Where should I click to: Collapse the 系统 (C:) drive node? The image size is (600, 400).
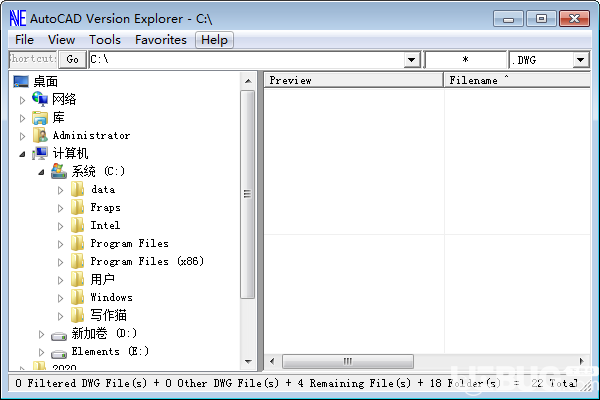[41, 172]
